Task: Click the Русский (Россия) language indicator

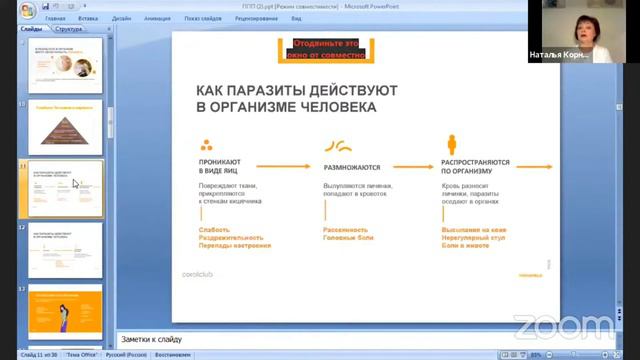Action: (x=126, y=355)
